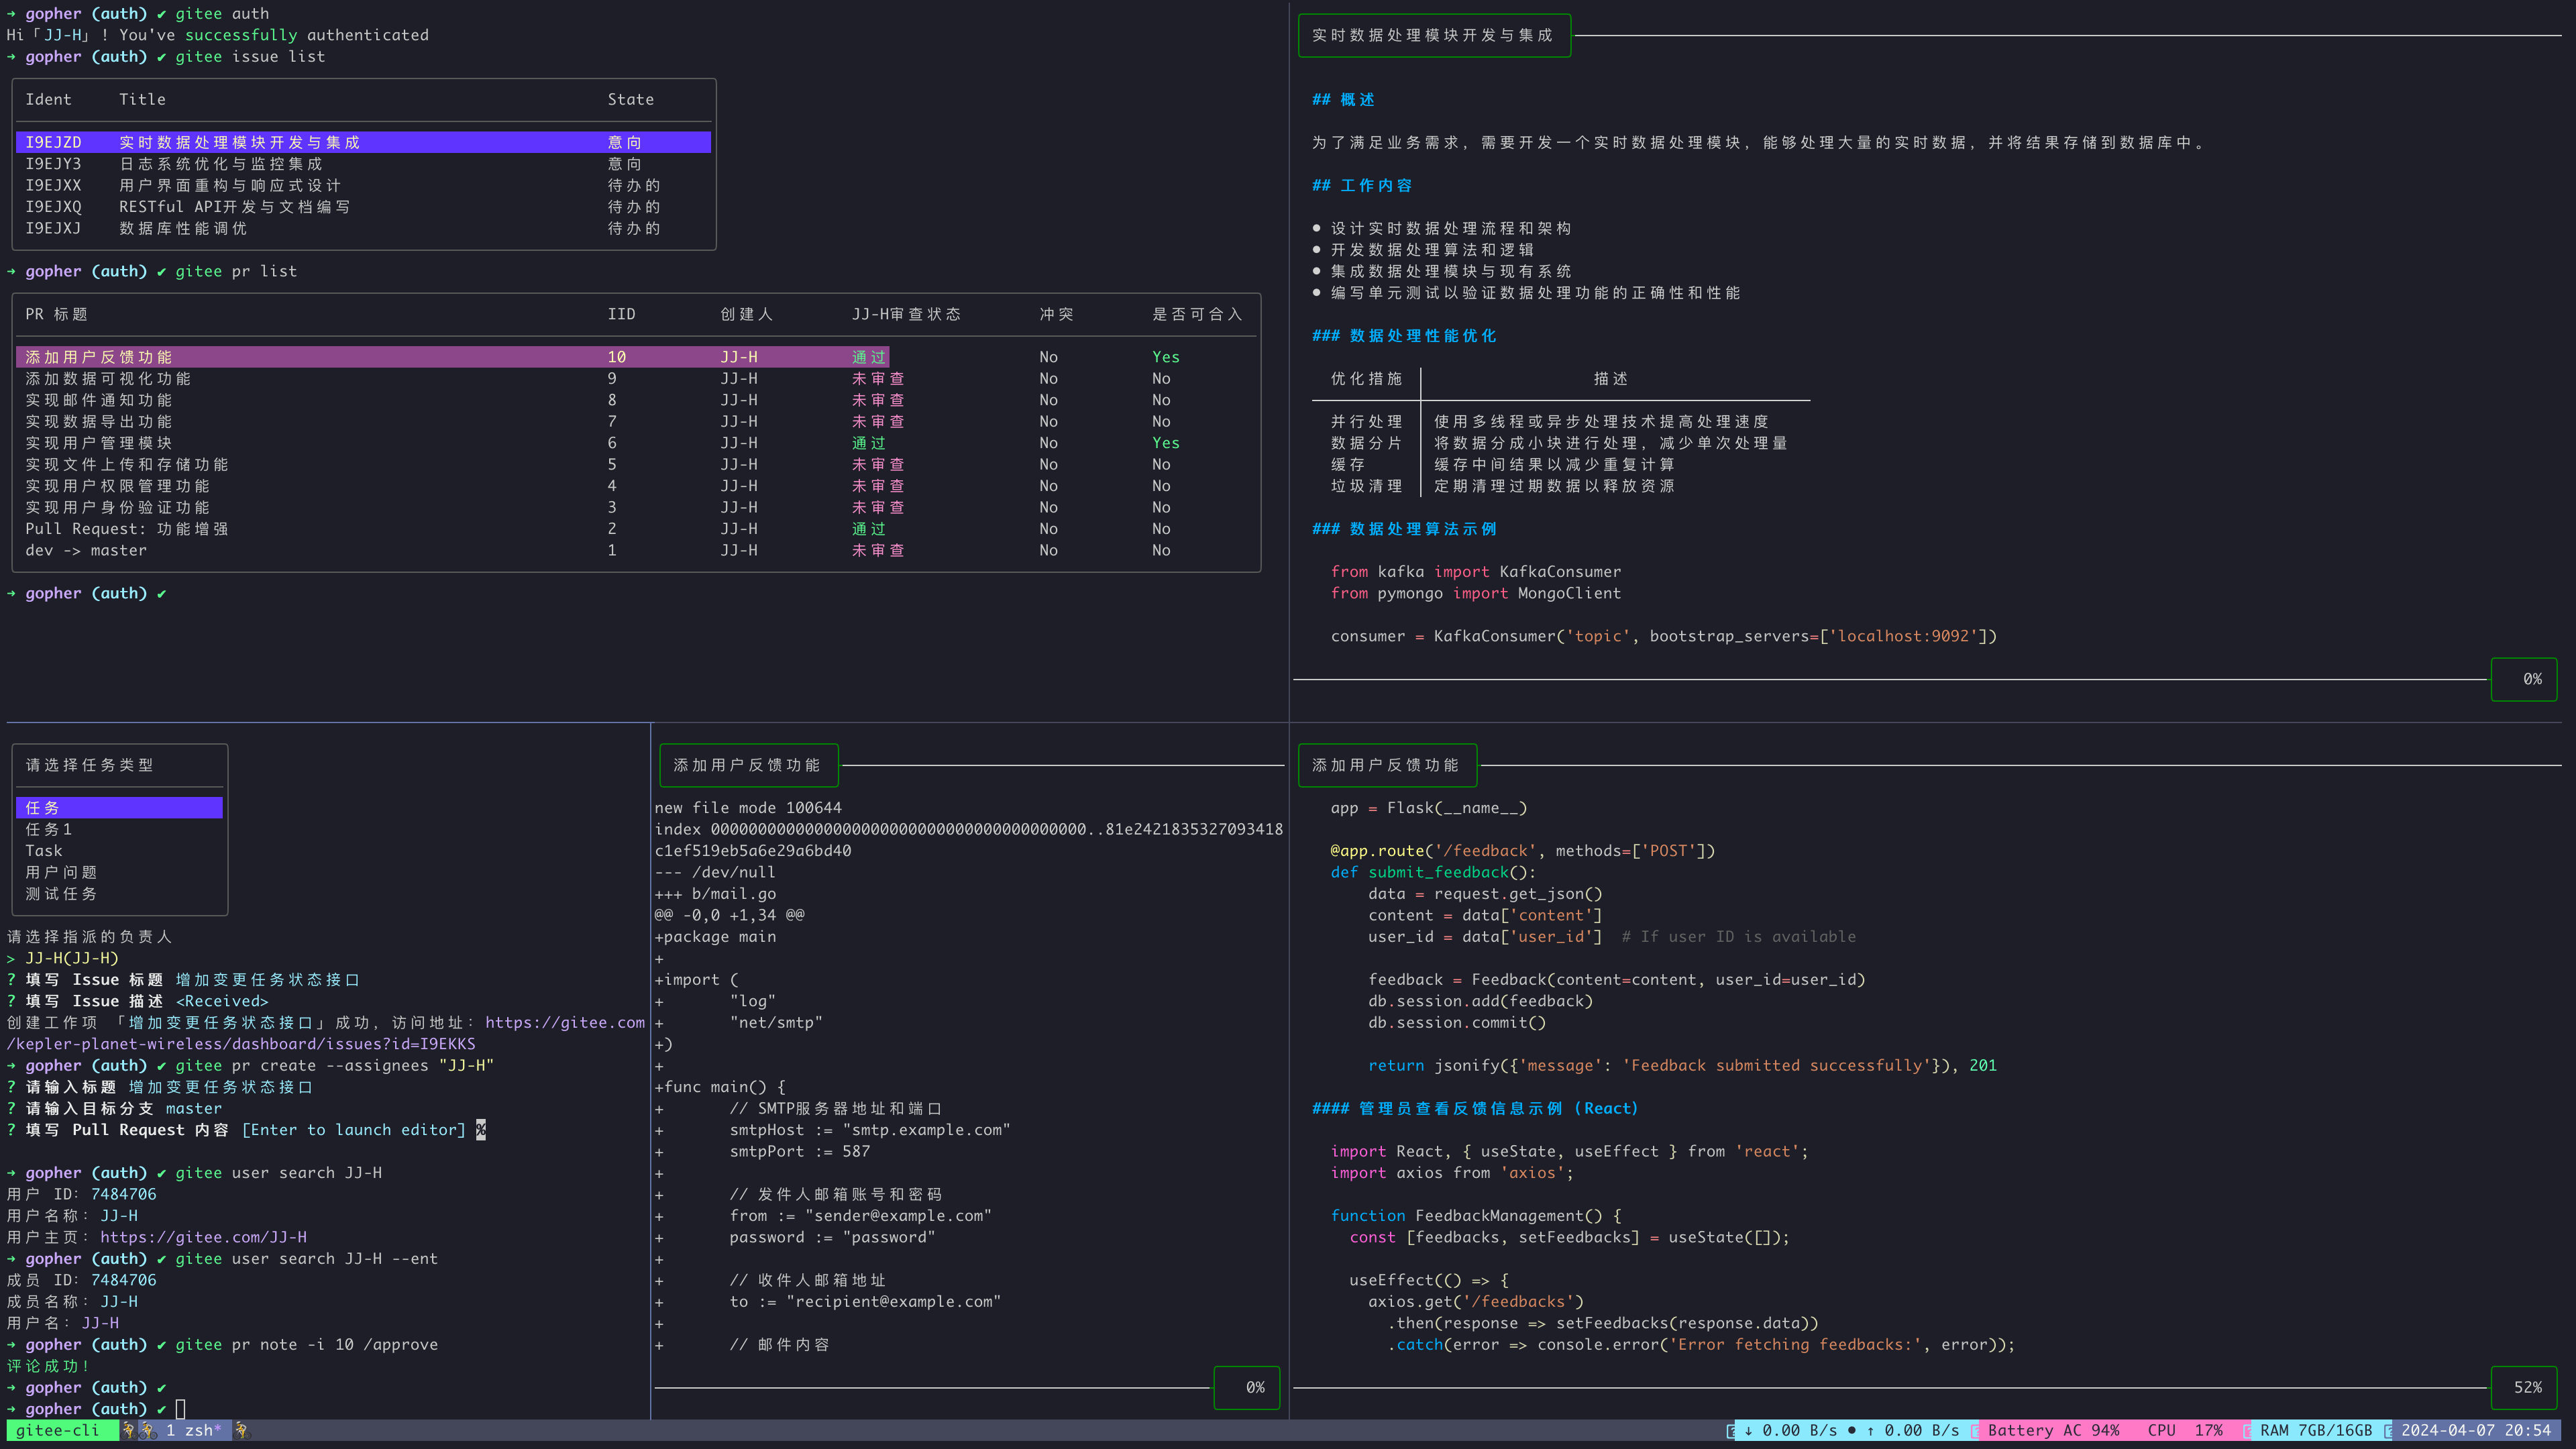Click the '是否可合入' column header
The image size is (2576, 1449).
coord(1197,314)
